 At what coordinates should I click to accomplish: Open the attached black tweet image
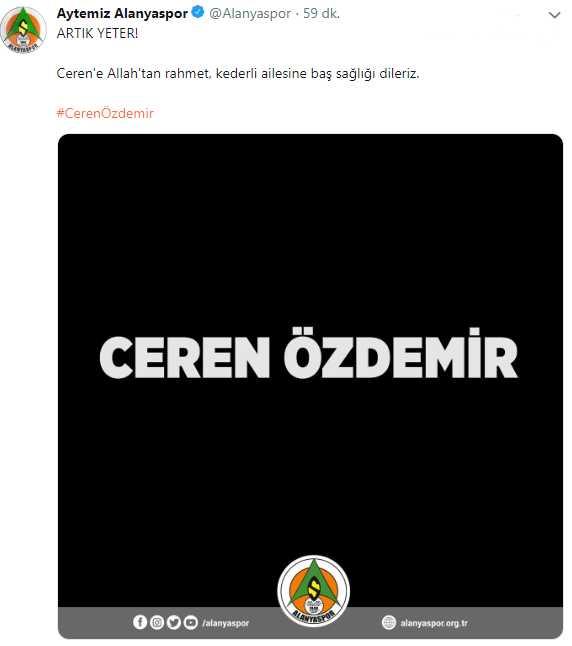coord(310,386)
